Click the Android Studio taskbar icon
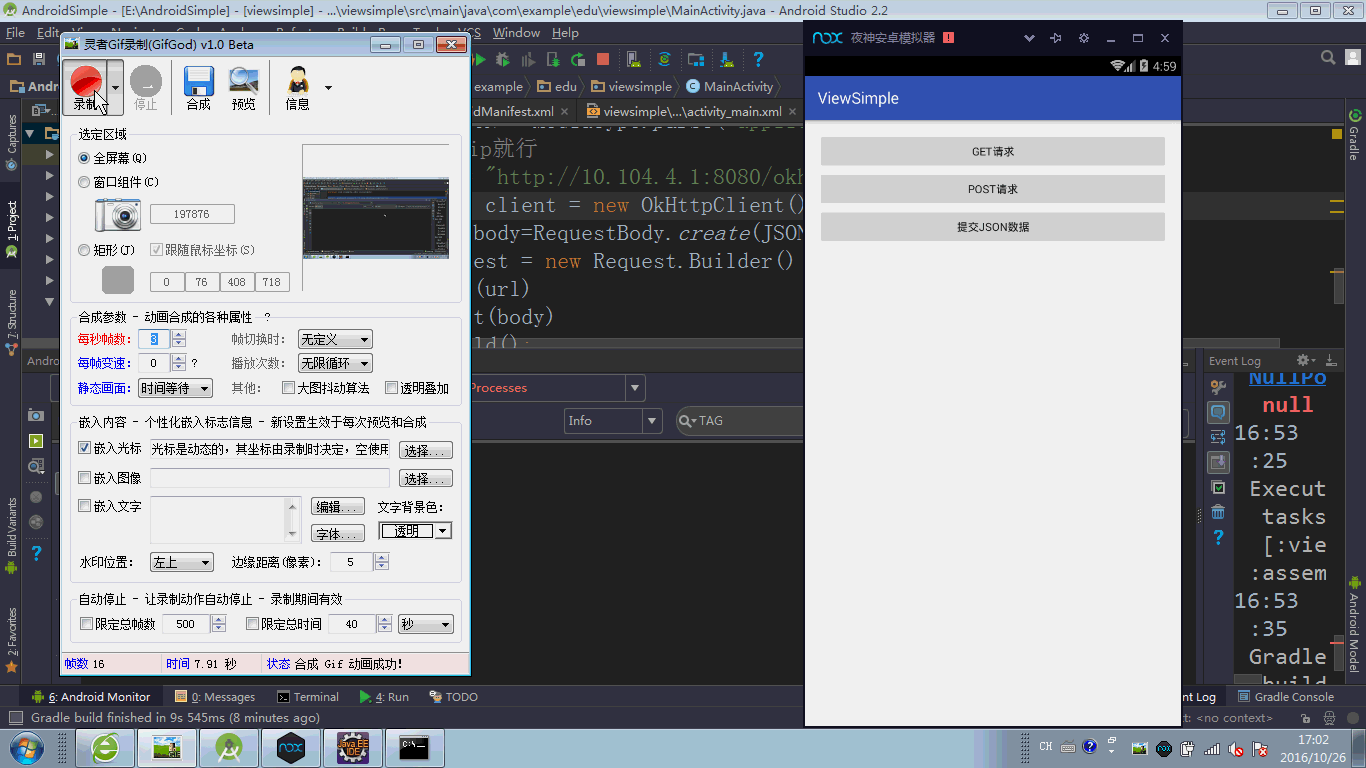 [229, 747]
